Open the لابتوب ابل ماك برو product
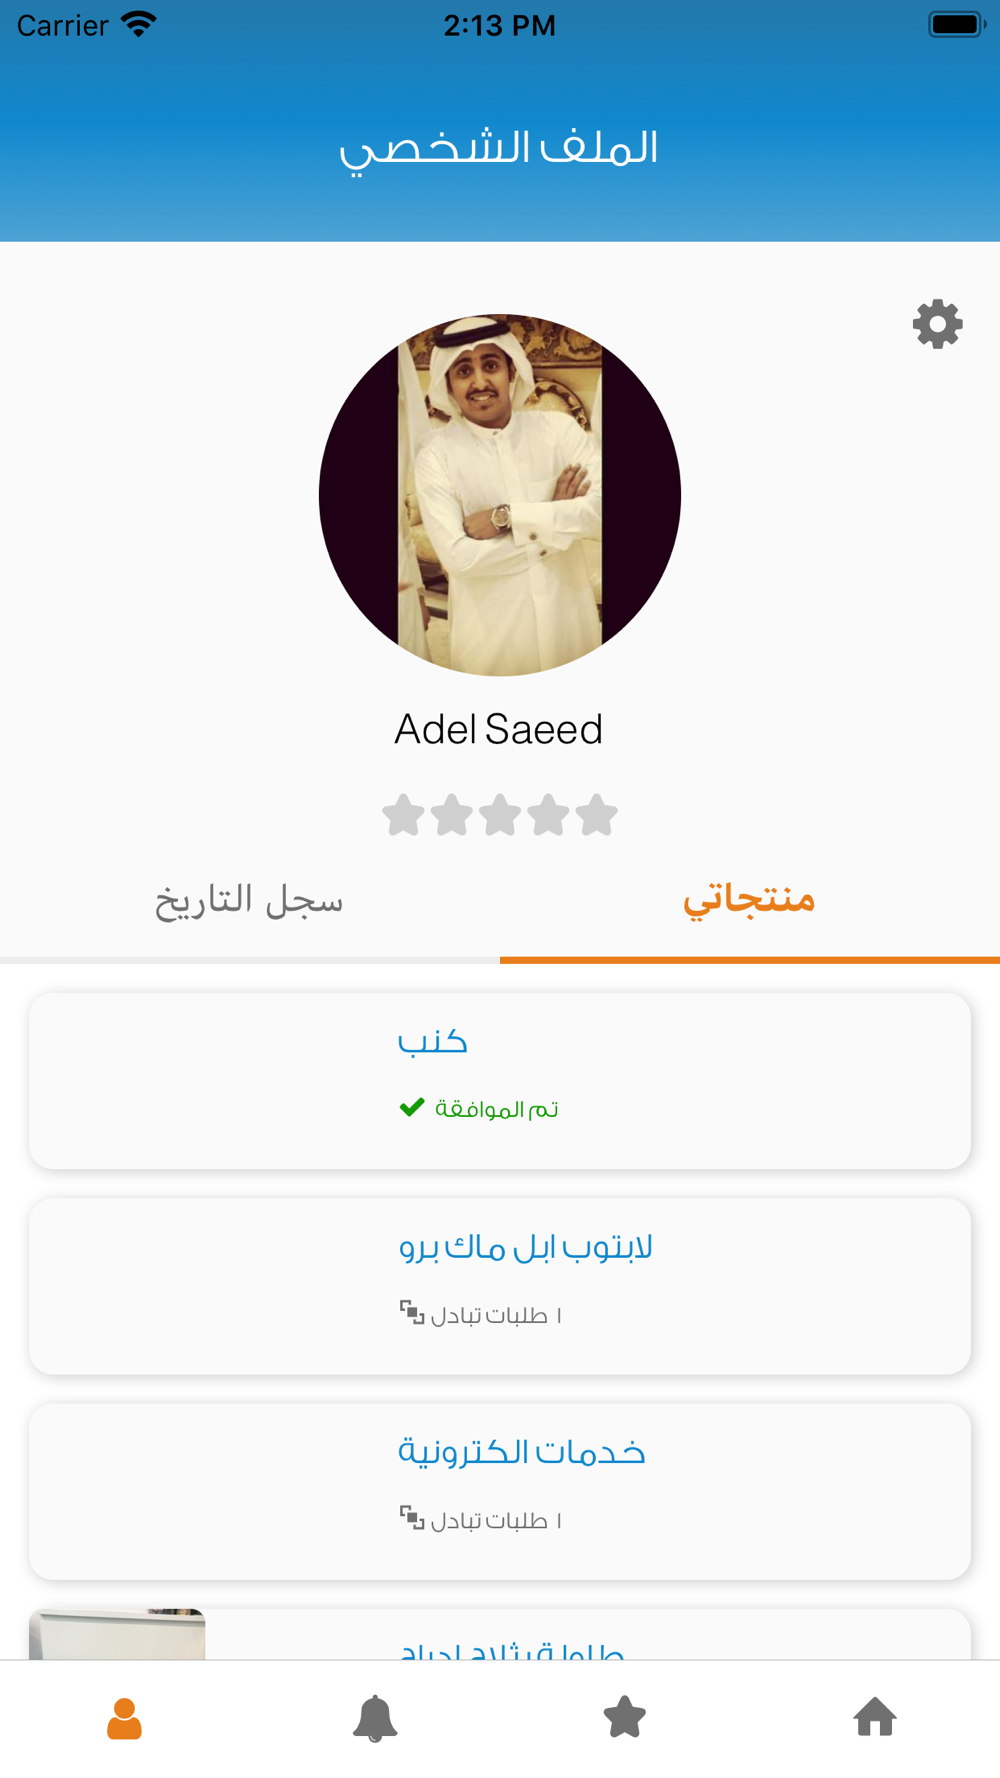Image resolution: width=1000 pixels, height=1778 pixels. click(526, 1247)
